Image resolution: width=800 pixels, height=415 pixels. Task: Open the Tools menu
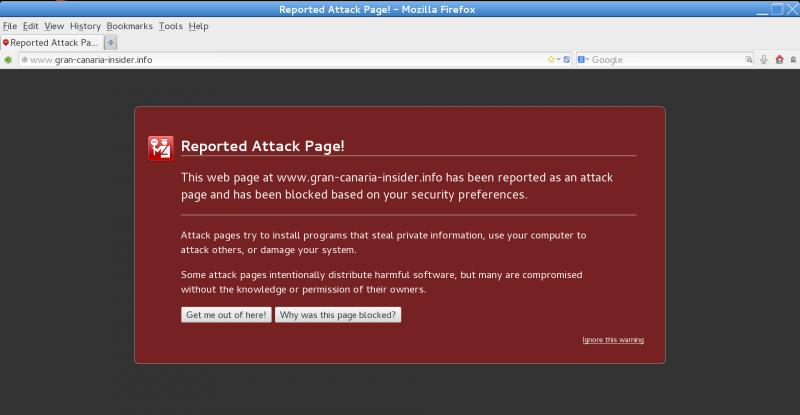coord(170,26)
